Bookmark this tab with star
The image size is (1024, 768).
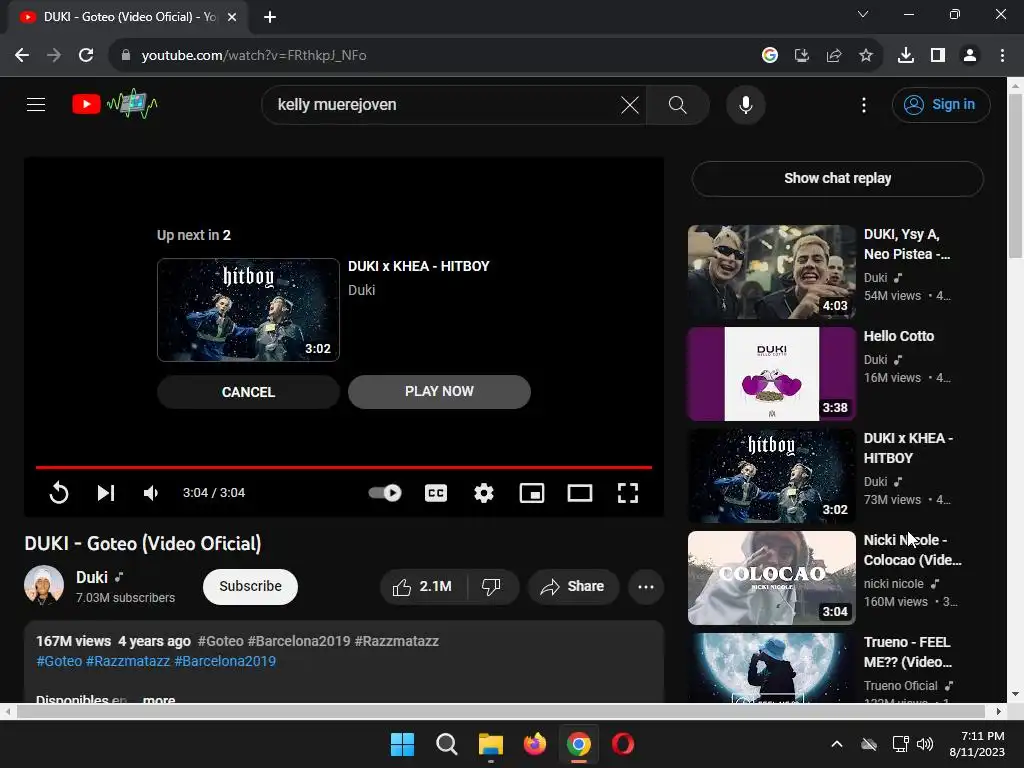tap(865, 56)
